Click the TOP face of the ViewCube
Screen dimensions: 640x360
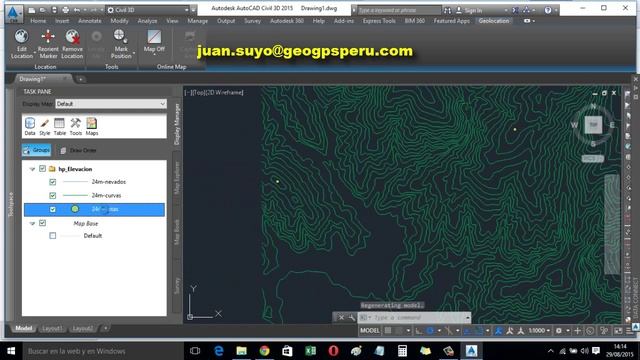pos(593,124)
